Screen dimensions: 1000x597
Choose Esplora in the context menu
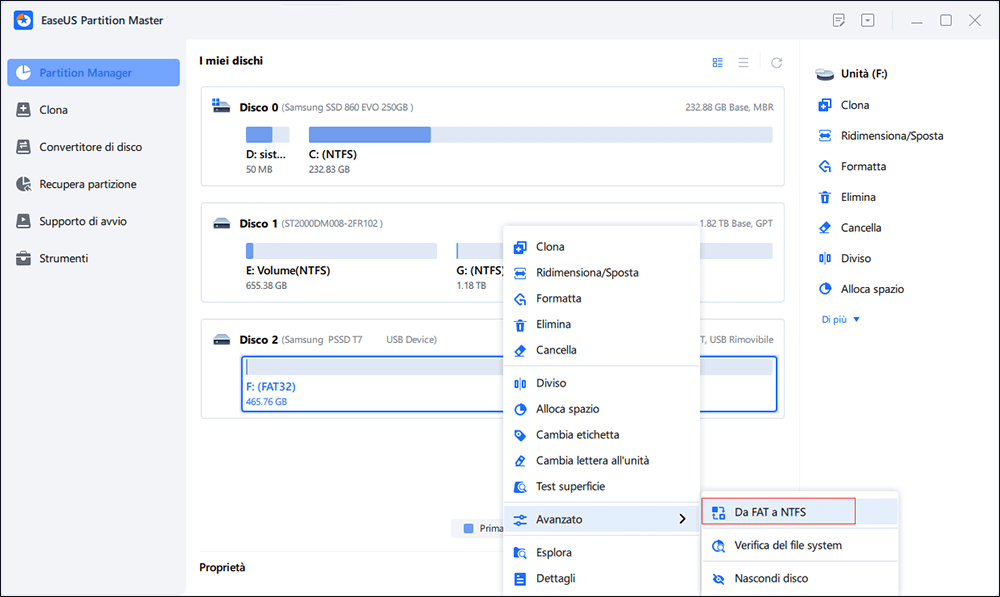pyautogui.click(x=601, y=552)
